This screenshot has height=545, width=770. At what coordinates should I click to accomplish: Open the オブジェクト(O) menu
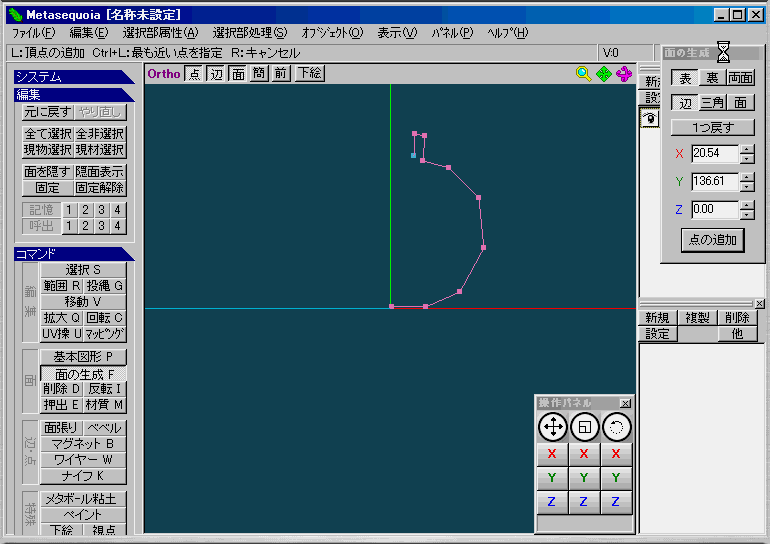click(332, 33)
